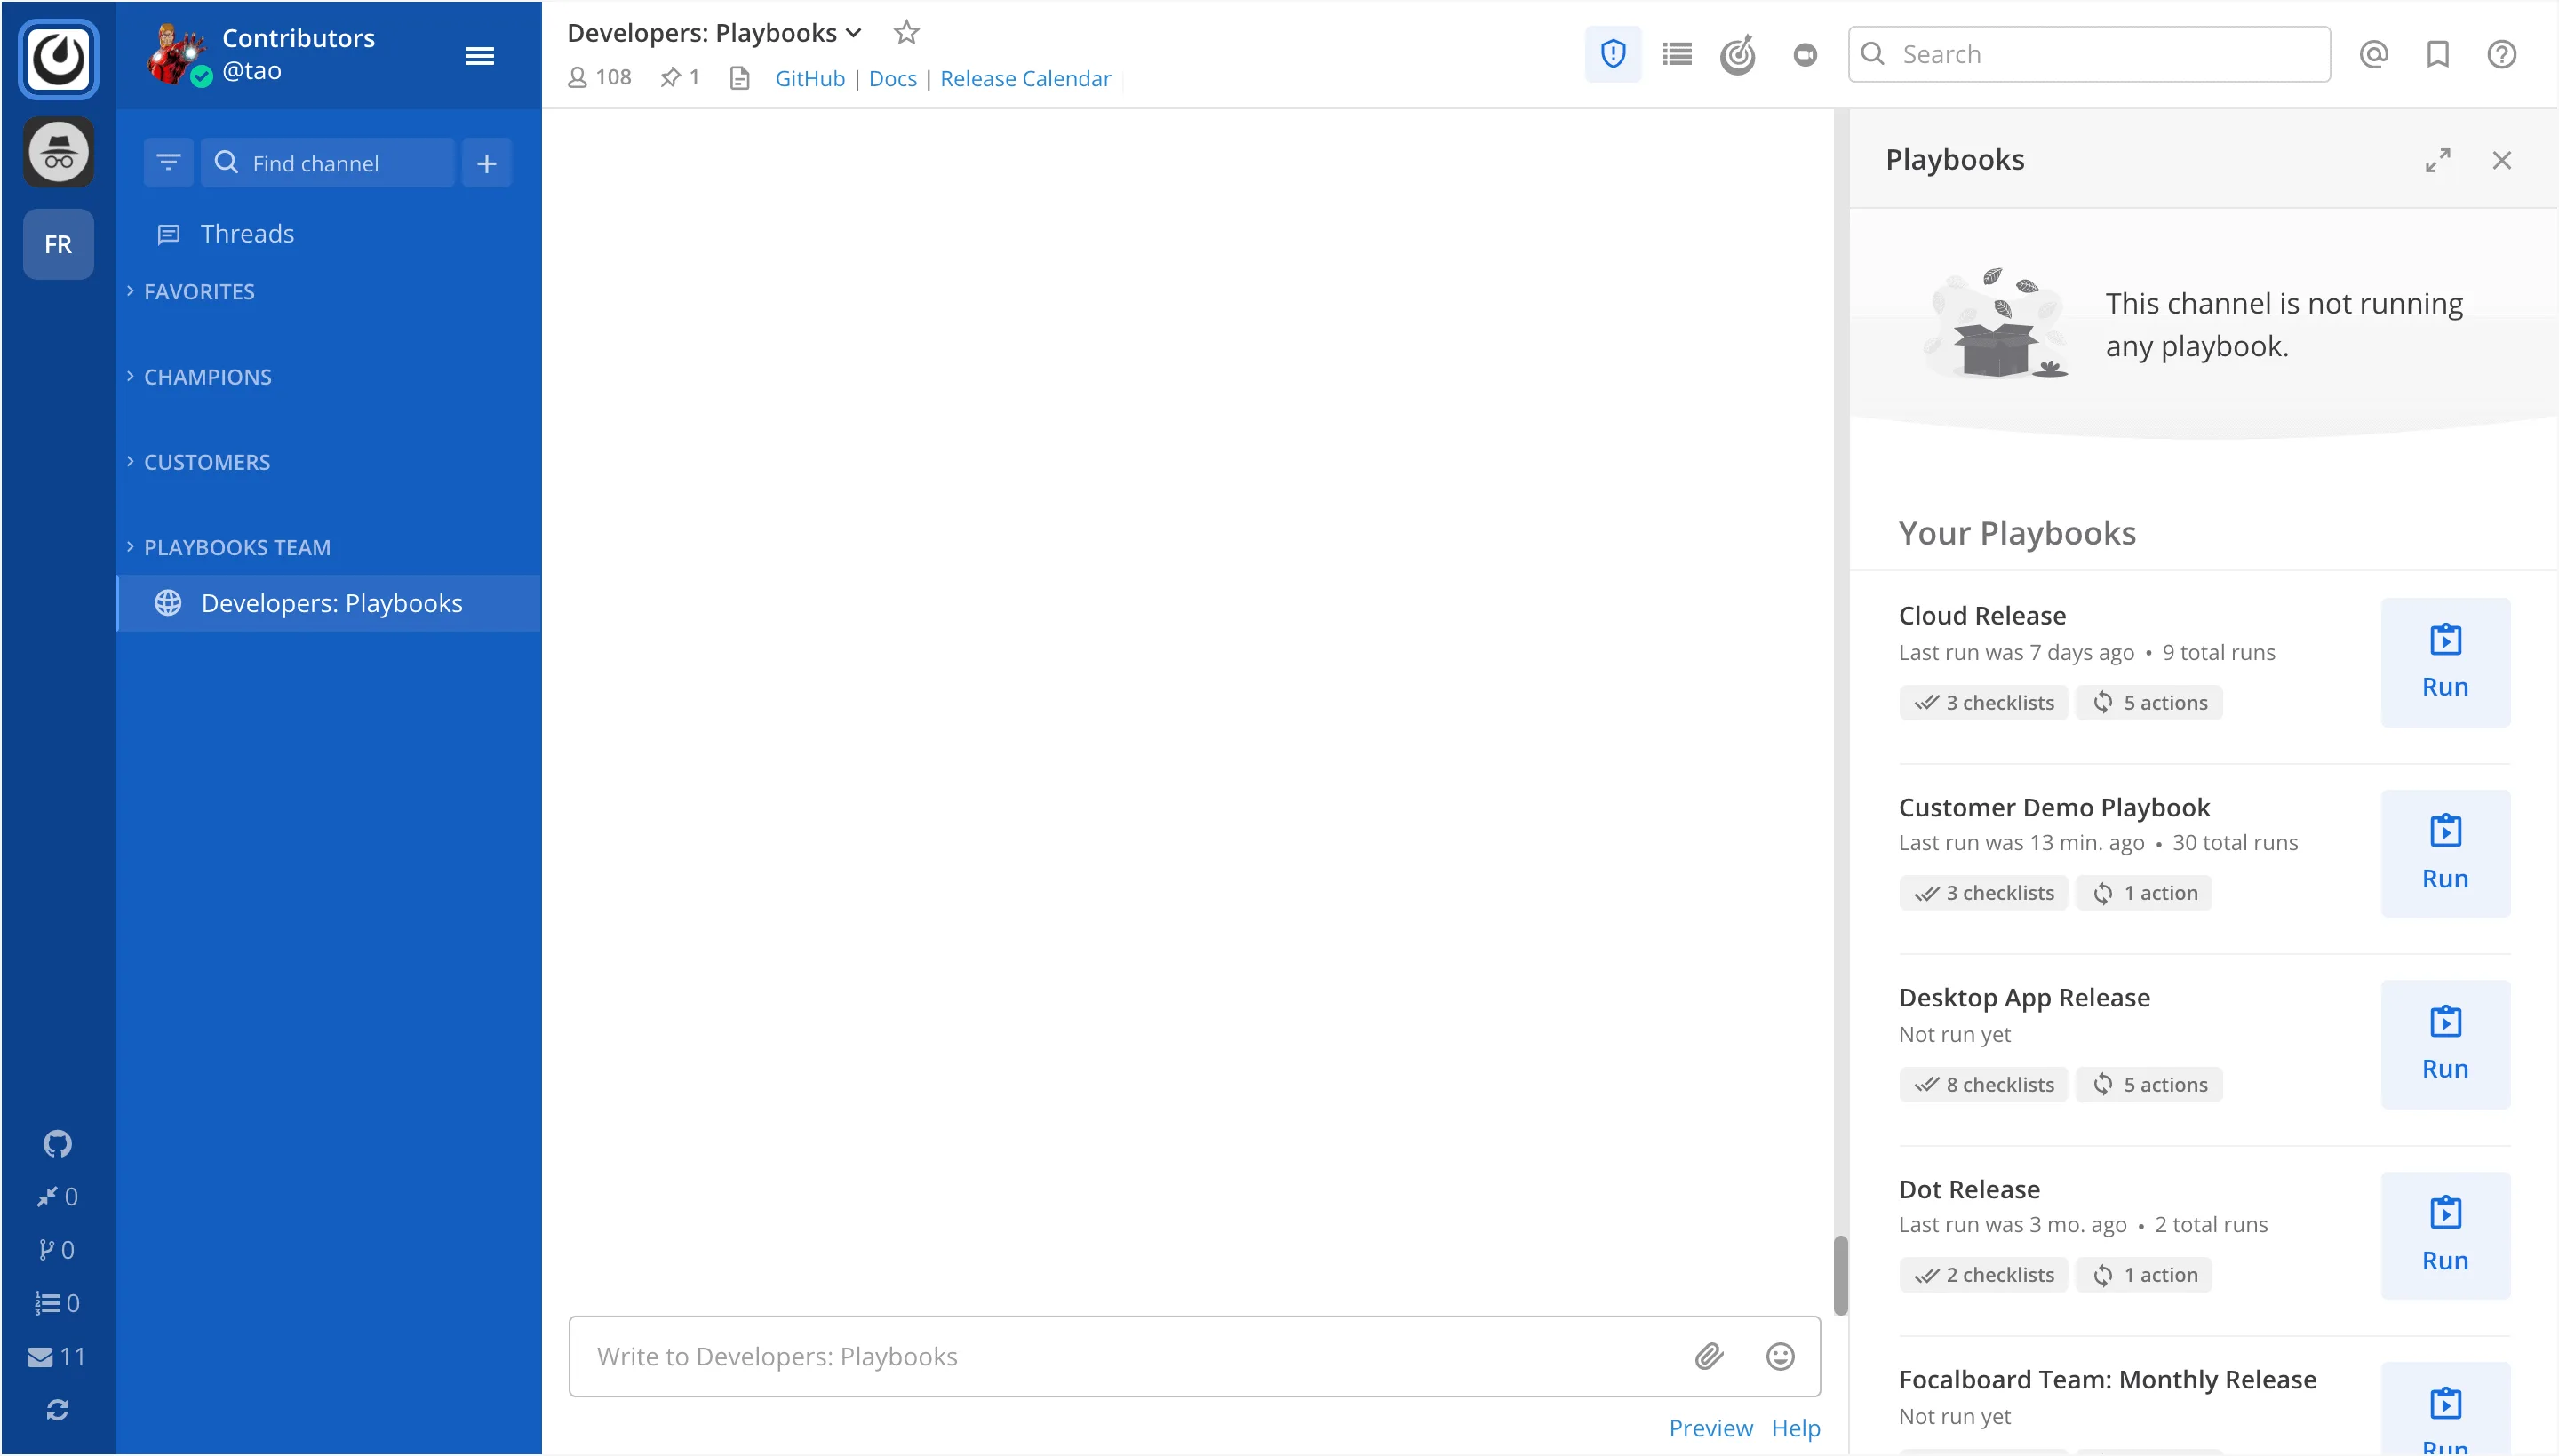This screenshot has height=1456, width=2559.
Task: Select the Developers: Playbooks channel
Action: pyautogui.click(x=329, y=603)
